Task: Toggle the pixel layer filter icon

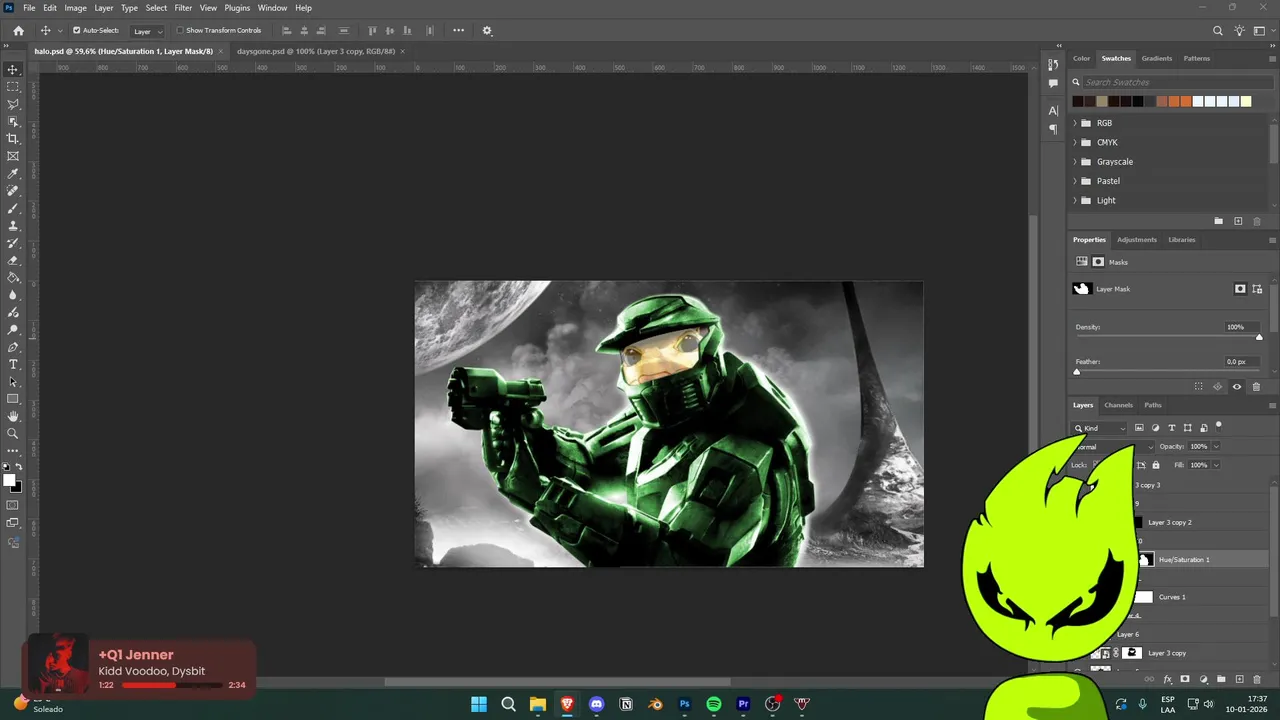Action: pos(1139,428)
